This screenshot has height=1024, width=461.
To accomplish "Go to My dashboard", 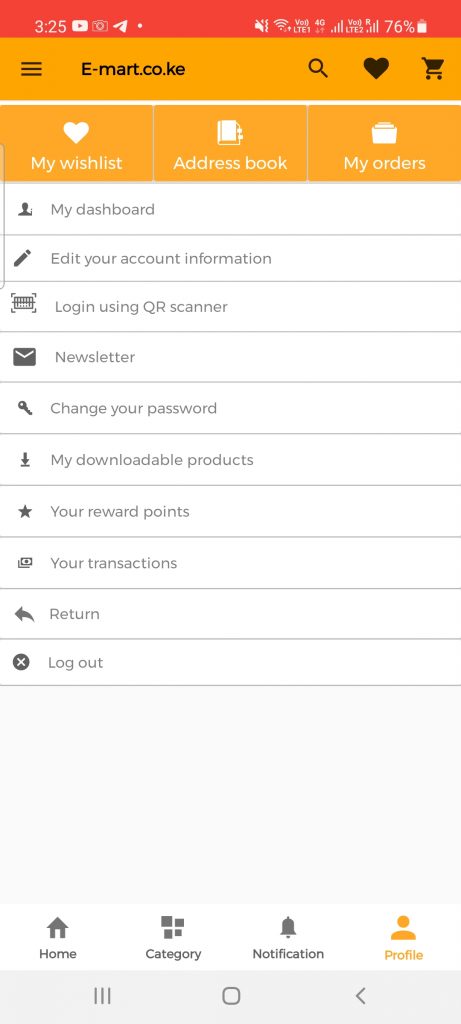I will pyautogui.click(x=230, y=210).
